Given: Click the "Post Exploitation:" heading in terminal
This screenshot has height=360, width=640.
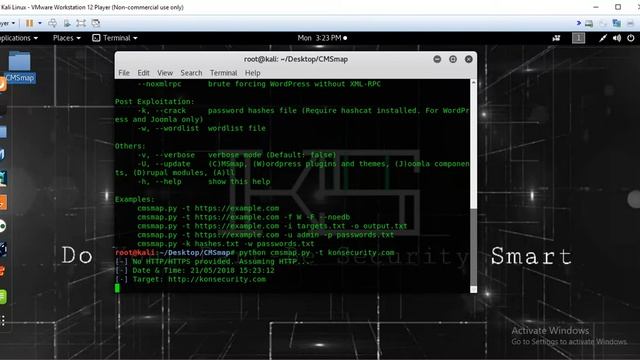Looking at the screenshot, I should [x=155, y=102].
